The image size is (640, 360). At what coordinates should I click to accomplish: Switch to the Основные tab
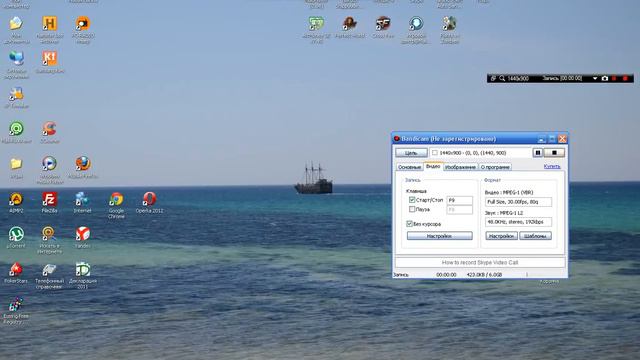coord(409,167)
